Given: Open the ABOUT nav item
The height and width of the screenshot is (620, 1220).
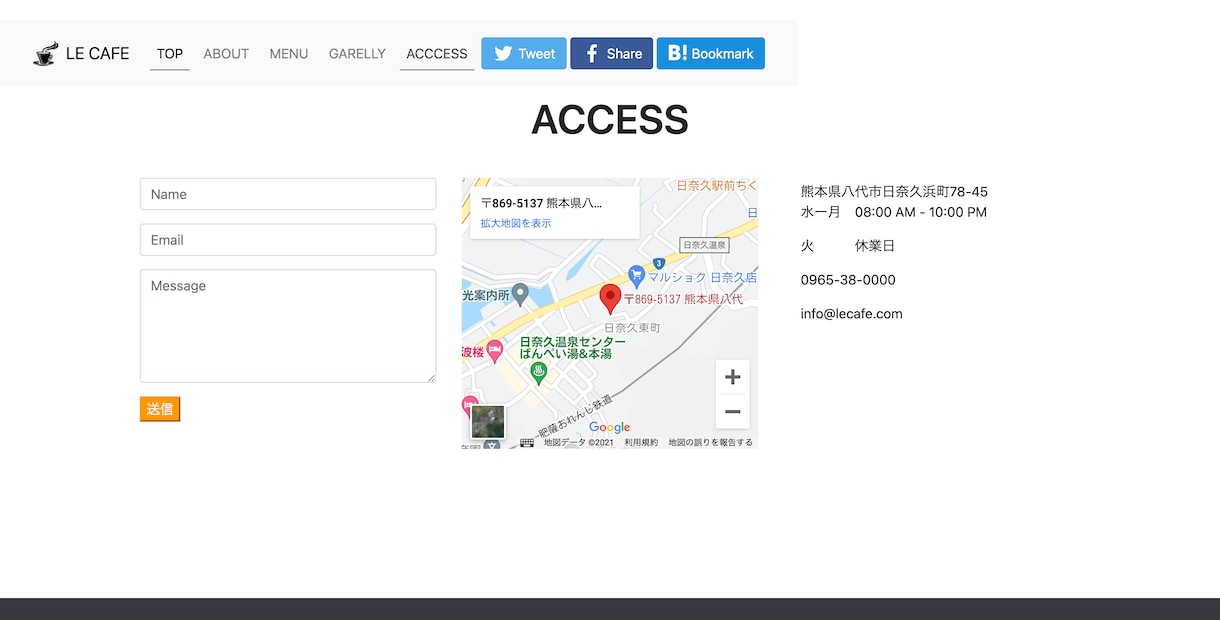Looking at the screenshot, I should coord(226,54).
